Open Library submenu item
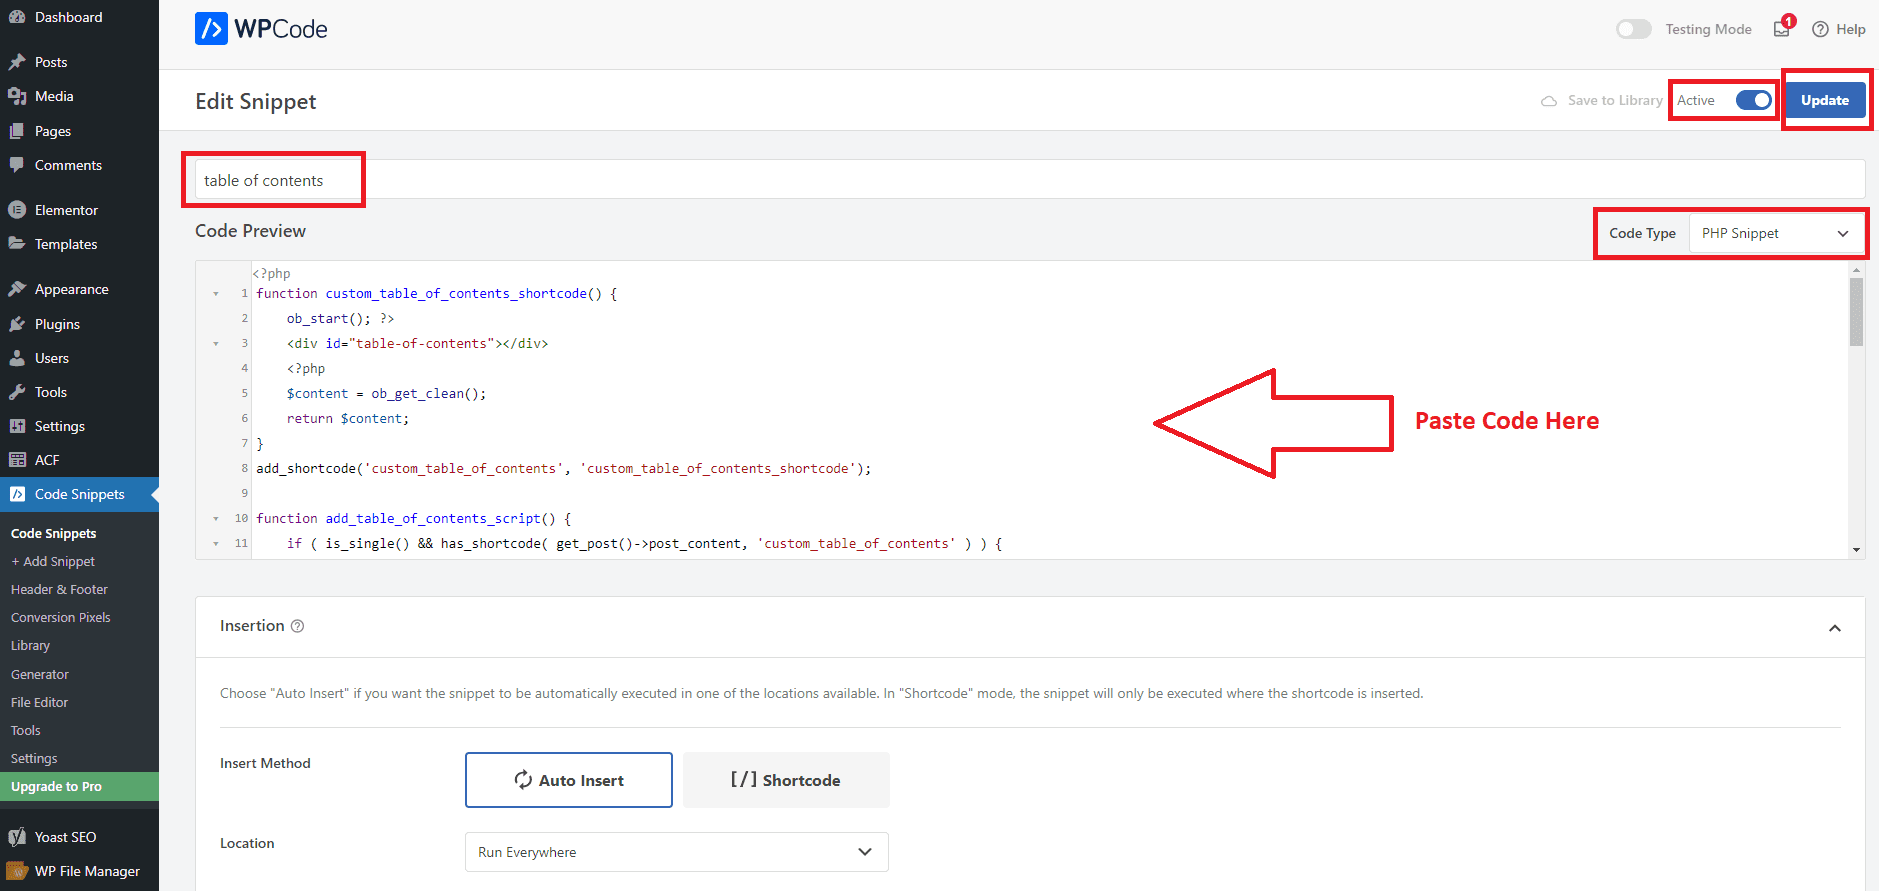This screenshot has height=891, width=1879. pos(30,646)
